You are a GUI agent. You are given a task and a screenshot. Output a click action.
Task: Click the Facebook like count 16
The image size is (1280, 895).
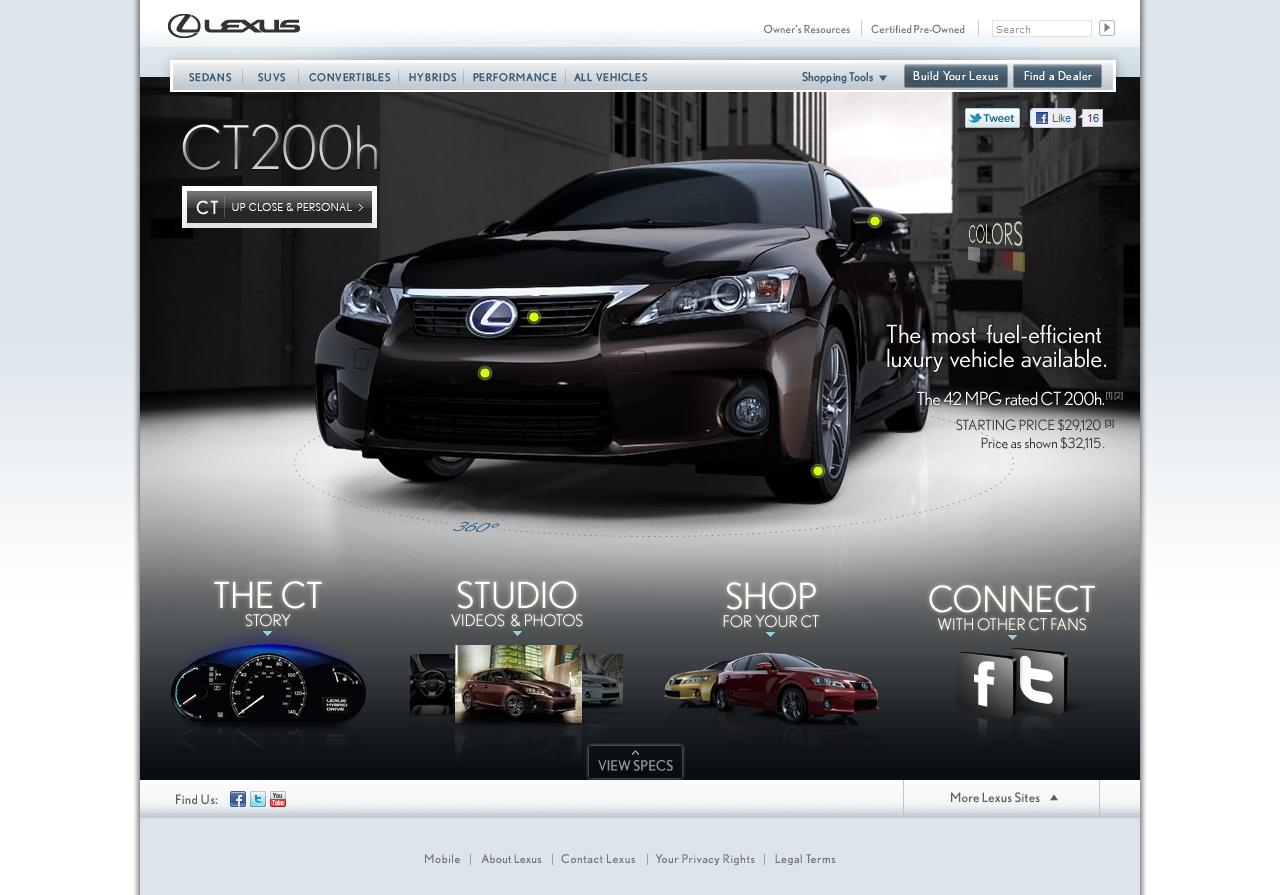tap(1092, 118)
